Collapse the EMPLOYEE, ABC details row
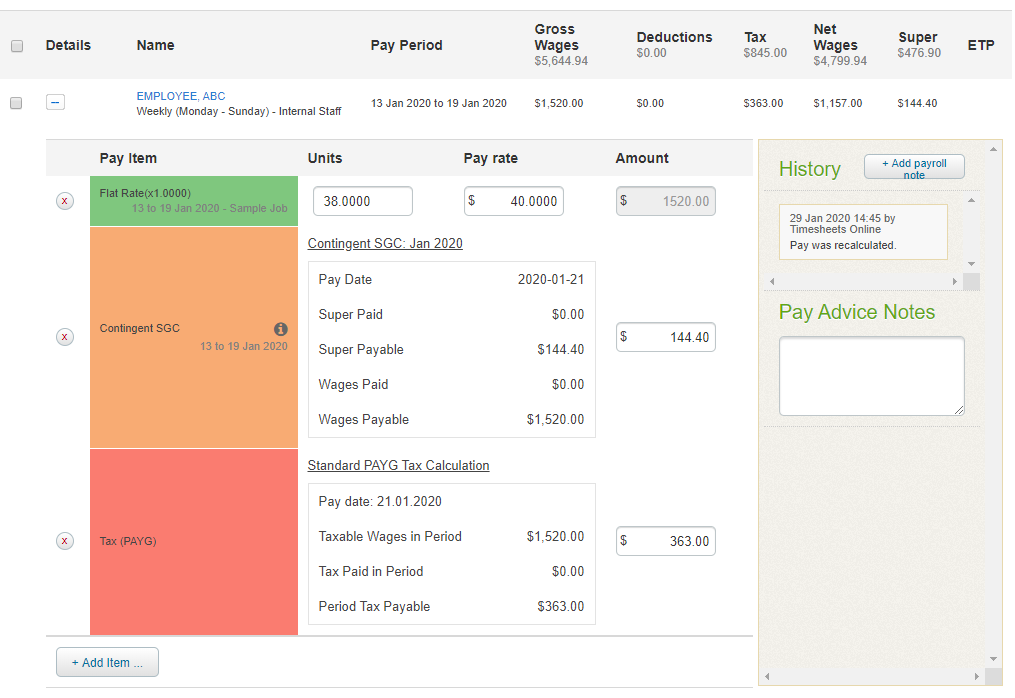The image size is (1015, 698). click(55, 102)
